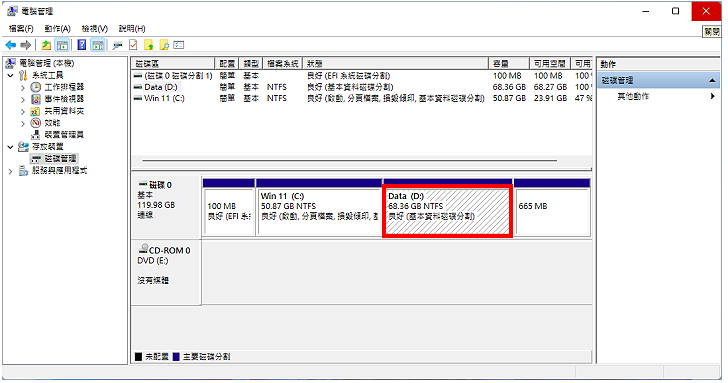The height and width of the screenshot is (383, 728).
Task: Open the 檔案(F) menu
Action: click(x=21, y=28)
